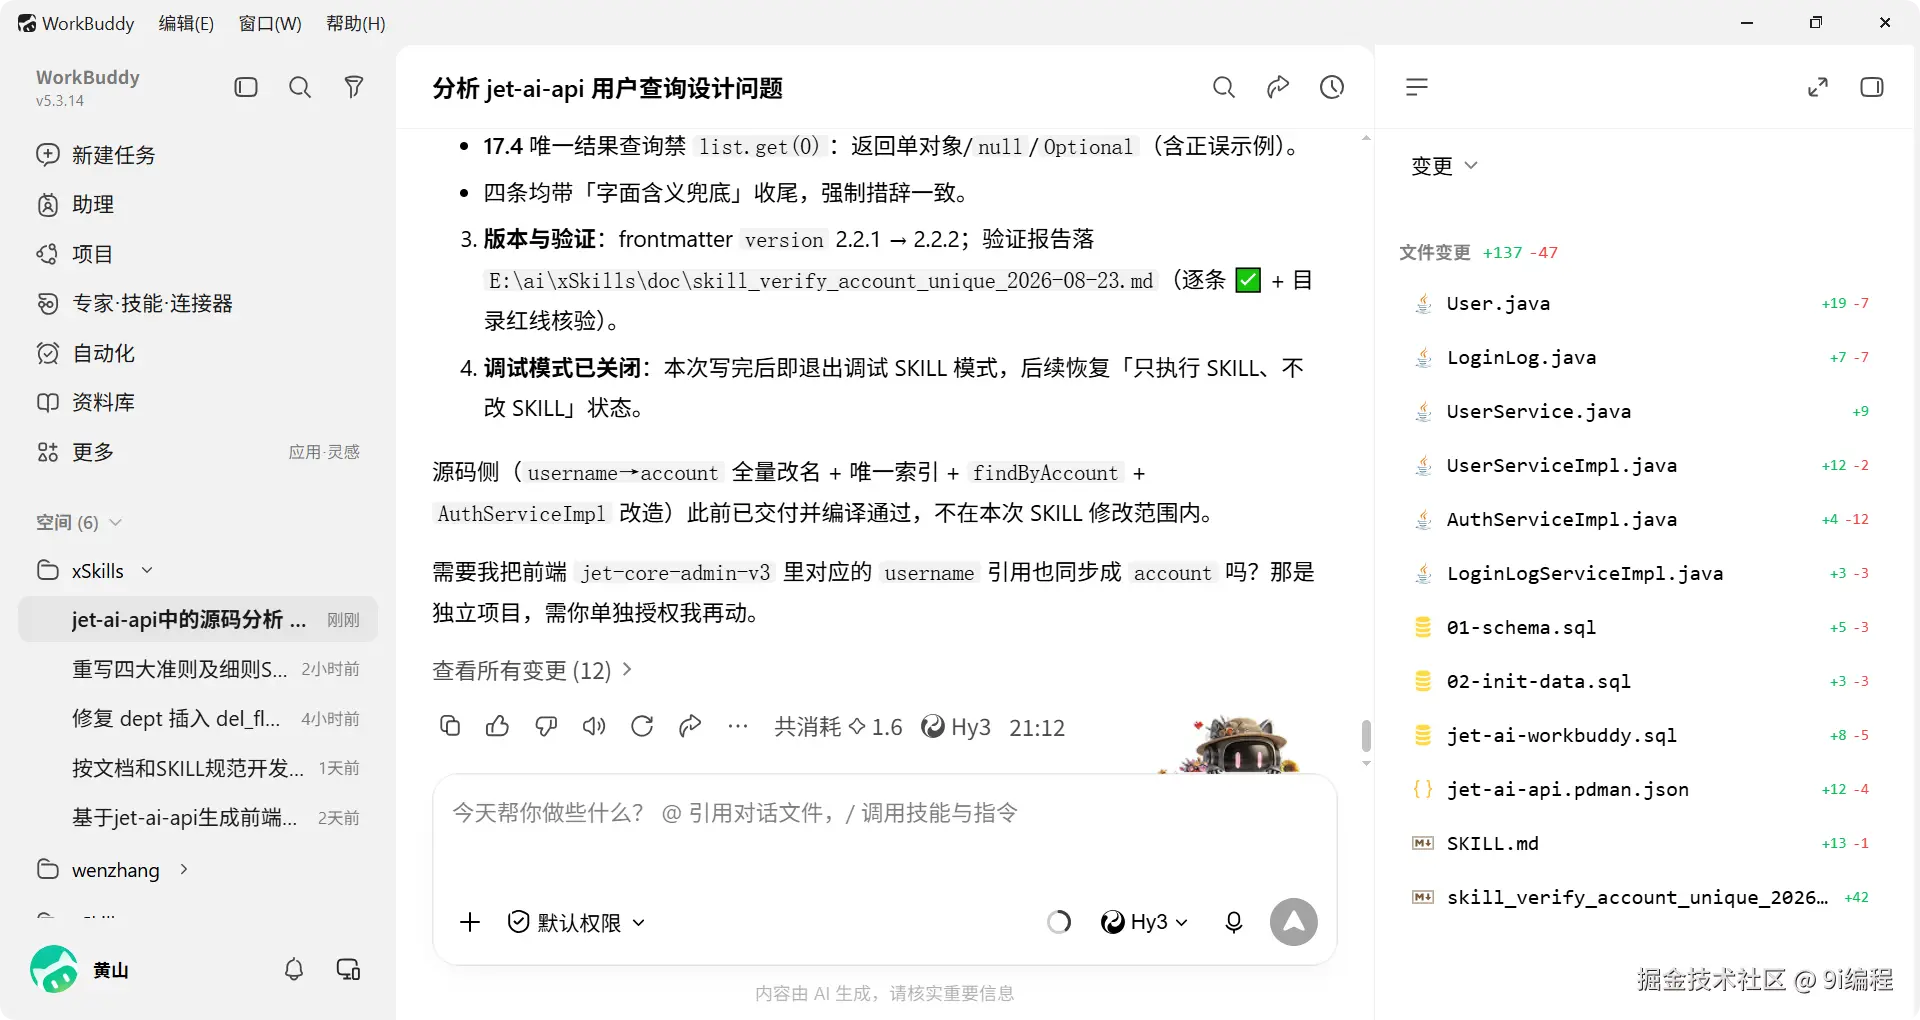Viewport: 1920px width, 1020px height.
Task: Open the 编辑(E) menu
Action: pyautogui.click(x=186, y=23)
